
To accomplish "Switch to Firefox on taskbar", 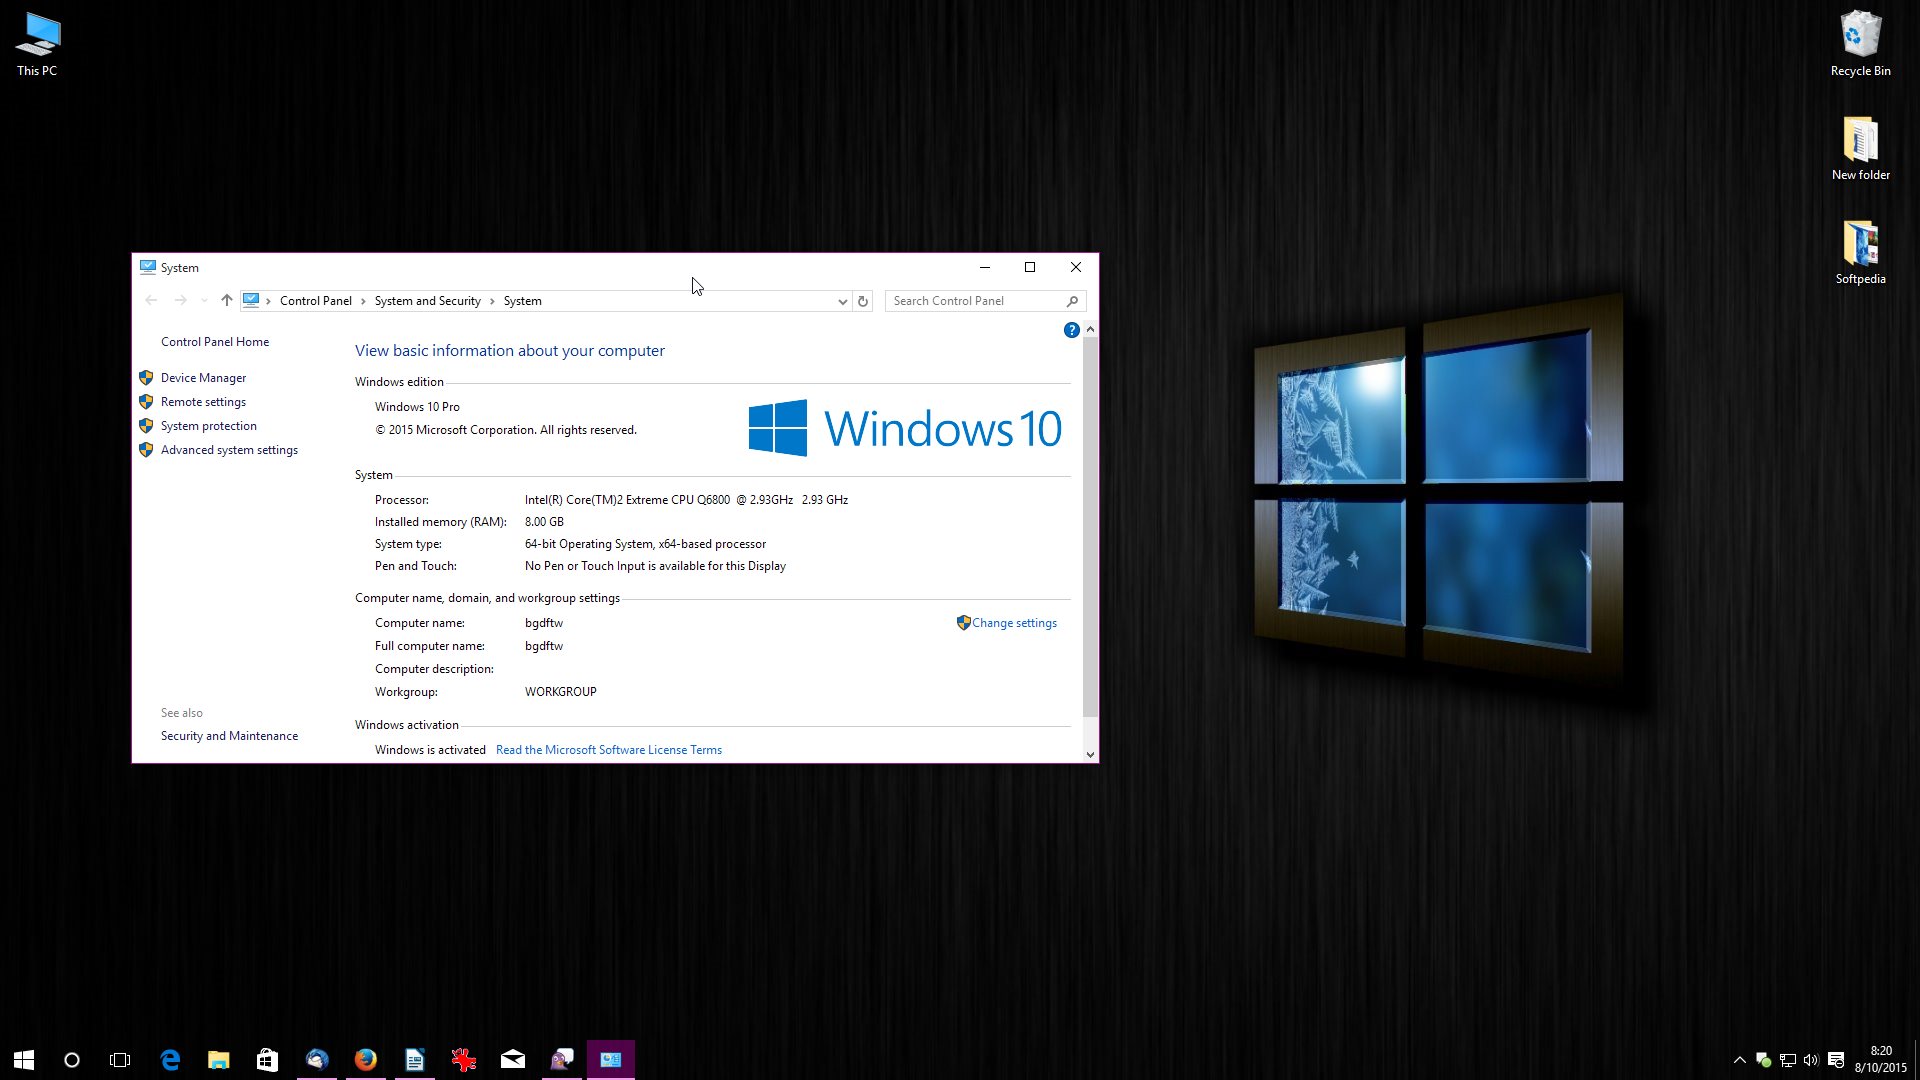I will click(366, 1060).
